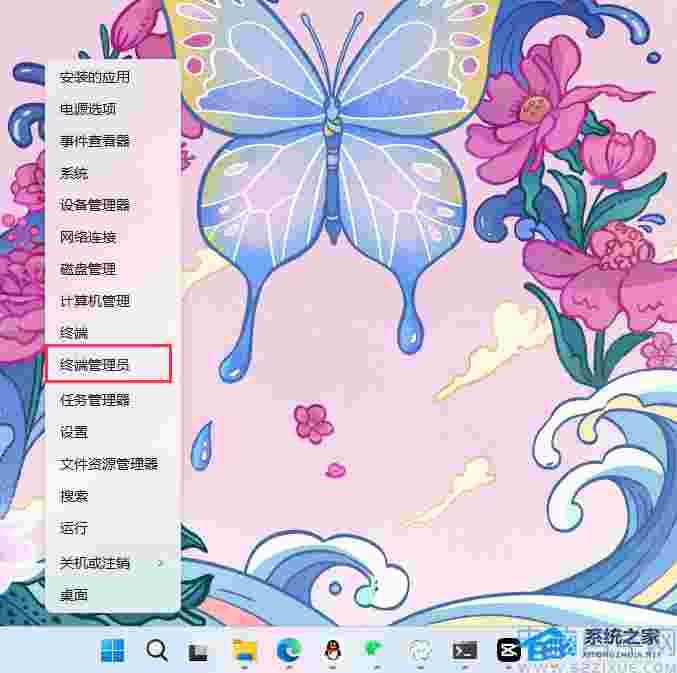Viewport: 677px width, 673px height.
Task: Choose 电源选项 in the menu
Action: [x=88, y=109]
